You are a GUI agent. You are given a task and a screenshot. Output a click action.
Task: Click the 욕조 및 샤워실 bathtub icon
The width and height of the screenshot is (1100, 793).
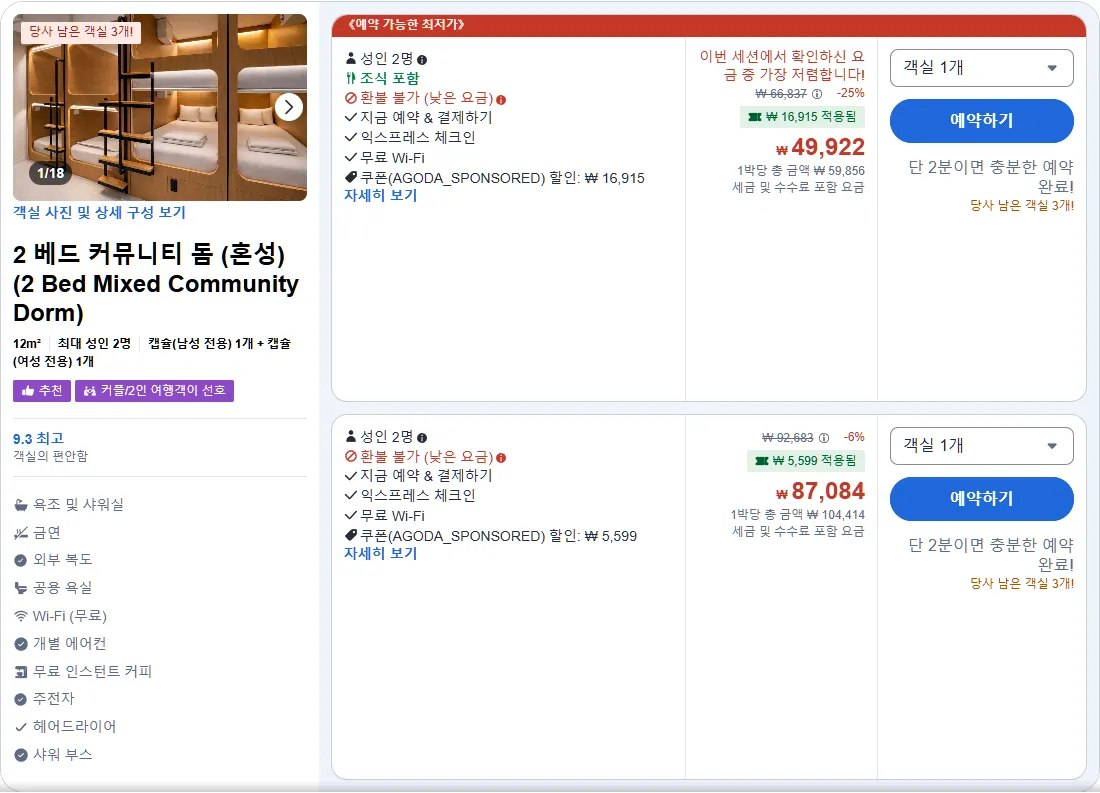point(21,505)
